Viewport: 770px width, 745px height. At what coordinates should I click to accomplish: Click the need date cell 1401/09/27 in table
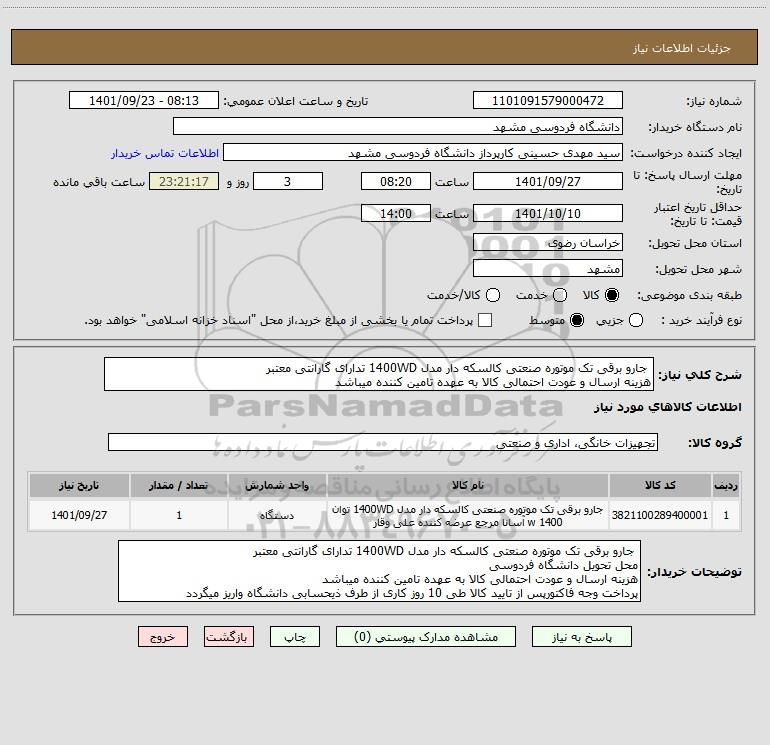pos(79,515)
